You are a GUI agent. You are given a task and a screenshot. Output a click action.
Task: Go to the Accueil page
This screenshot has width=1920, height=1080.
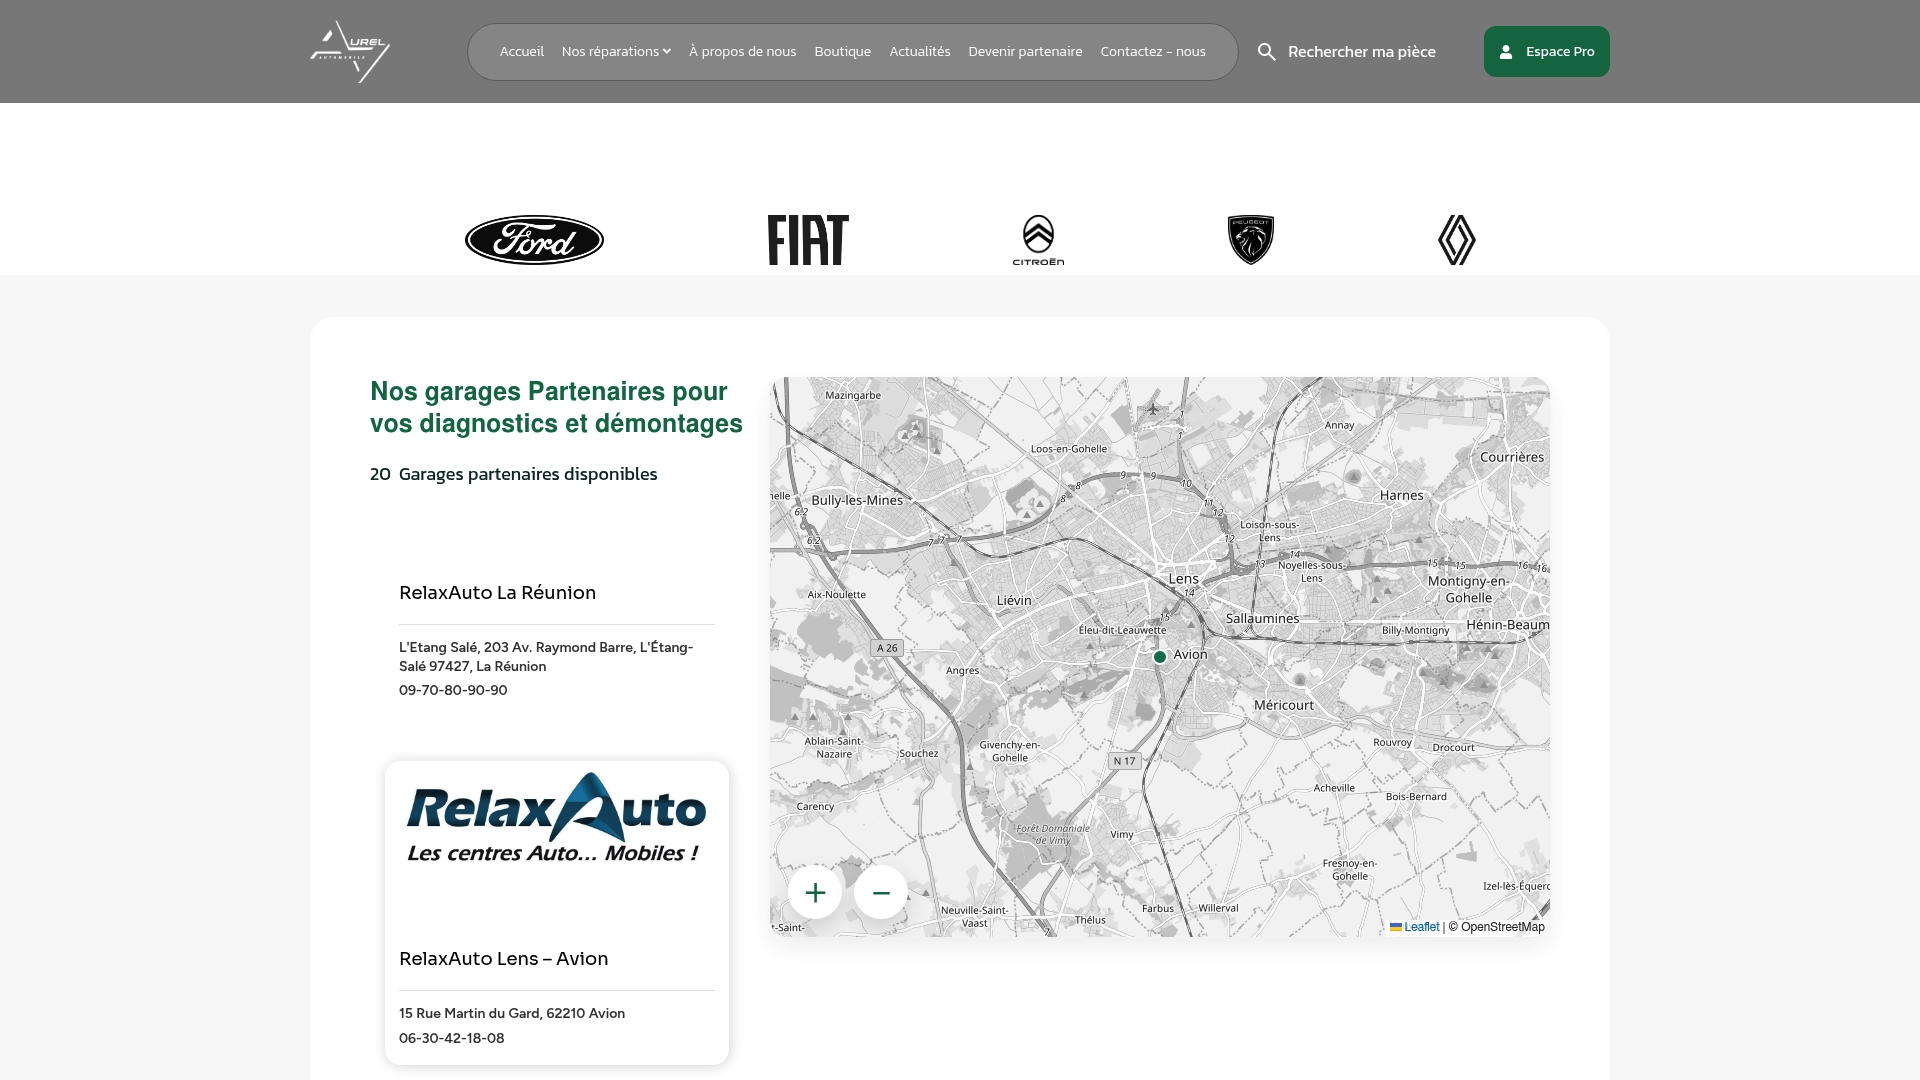522,52
